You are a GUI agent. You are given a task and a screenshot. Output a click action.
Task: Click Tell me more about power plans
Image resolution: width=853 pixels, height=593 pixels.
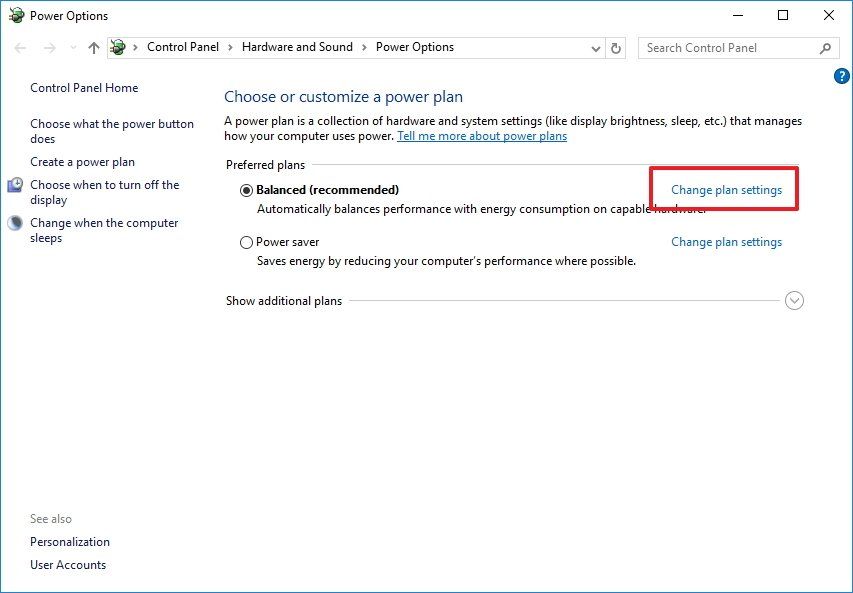(x=482, y=136)
